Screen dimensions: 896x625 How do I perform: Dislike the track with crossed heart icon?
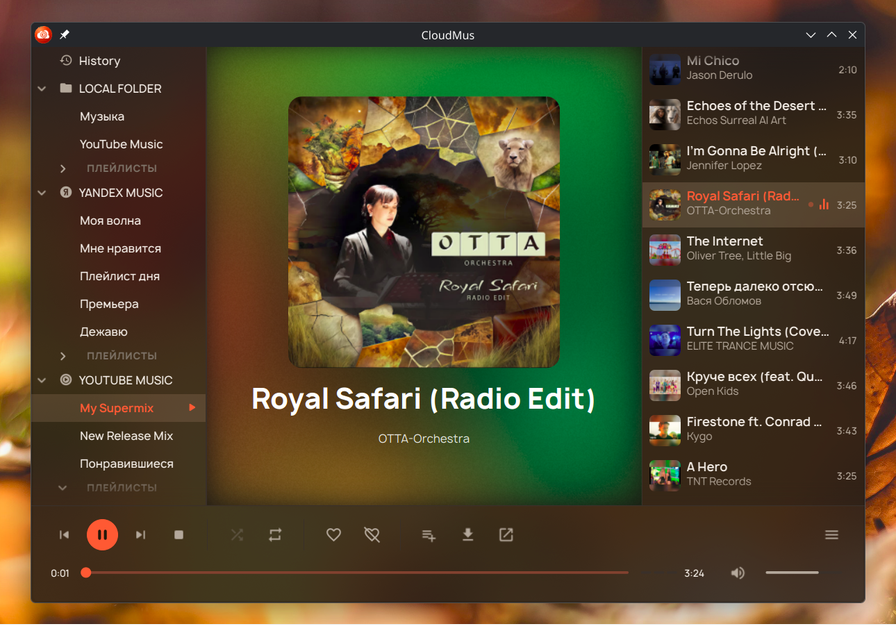point(372,535)
